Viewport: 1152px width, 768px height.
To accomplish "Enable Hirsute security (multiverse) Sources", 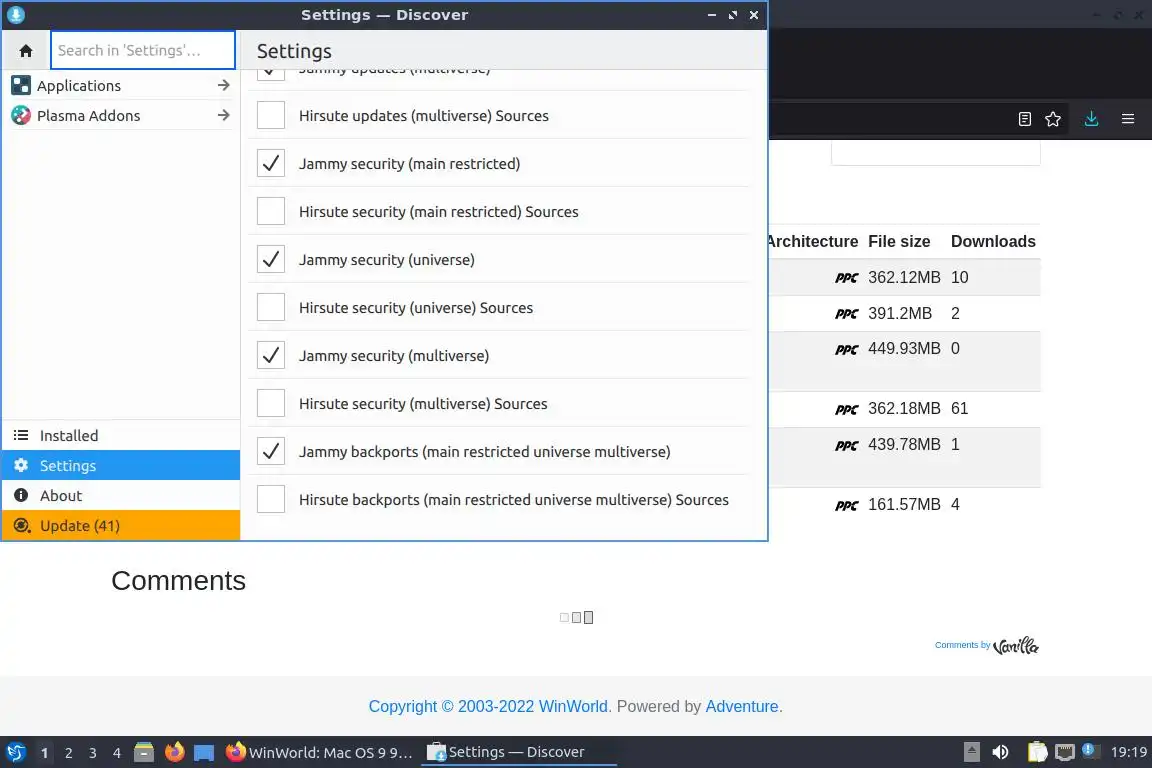I will click(x=271, y=403).
